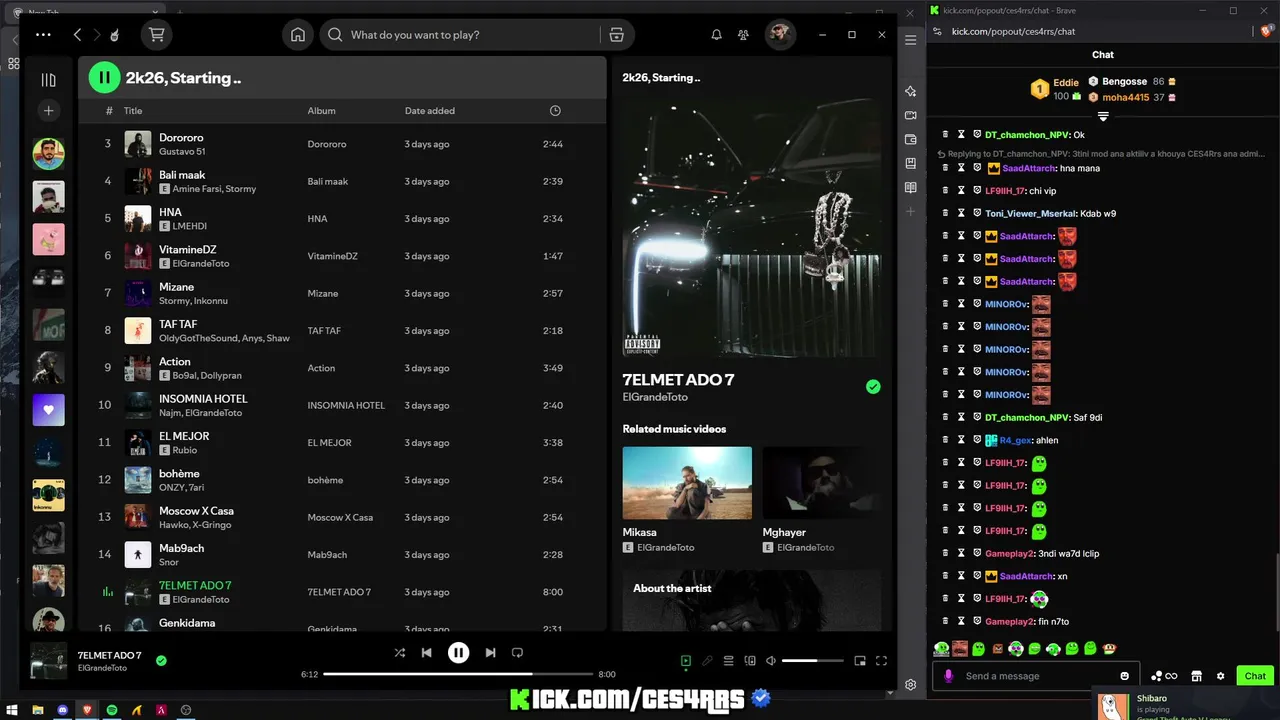Adjust the volume slider

tap(813, 661)
